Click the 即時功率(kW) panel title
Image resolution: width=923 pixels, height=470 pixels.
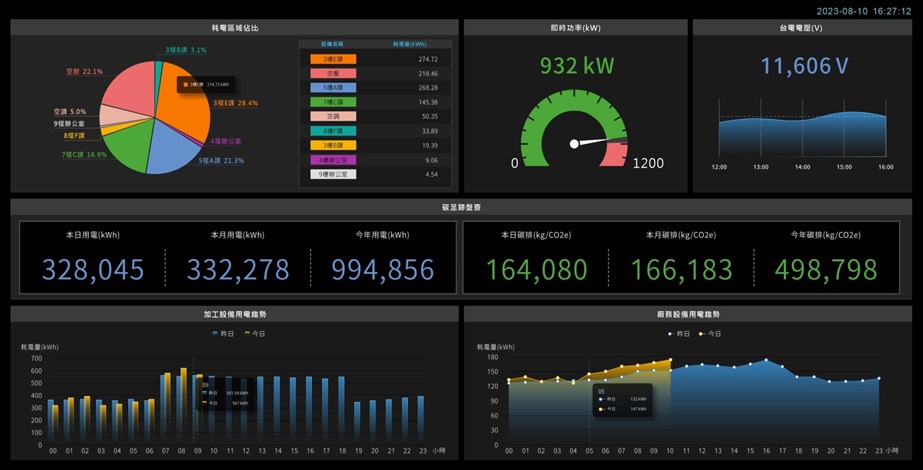coord(576,28)
